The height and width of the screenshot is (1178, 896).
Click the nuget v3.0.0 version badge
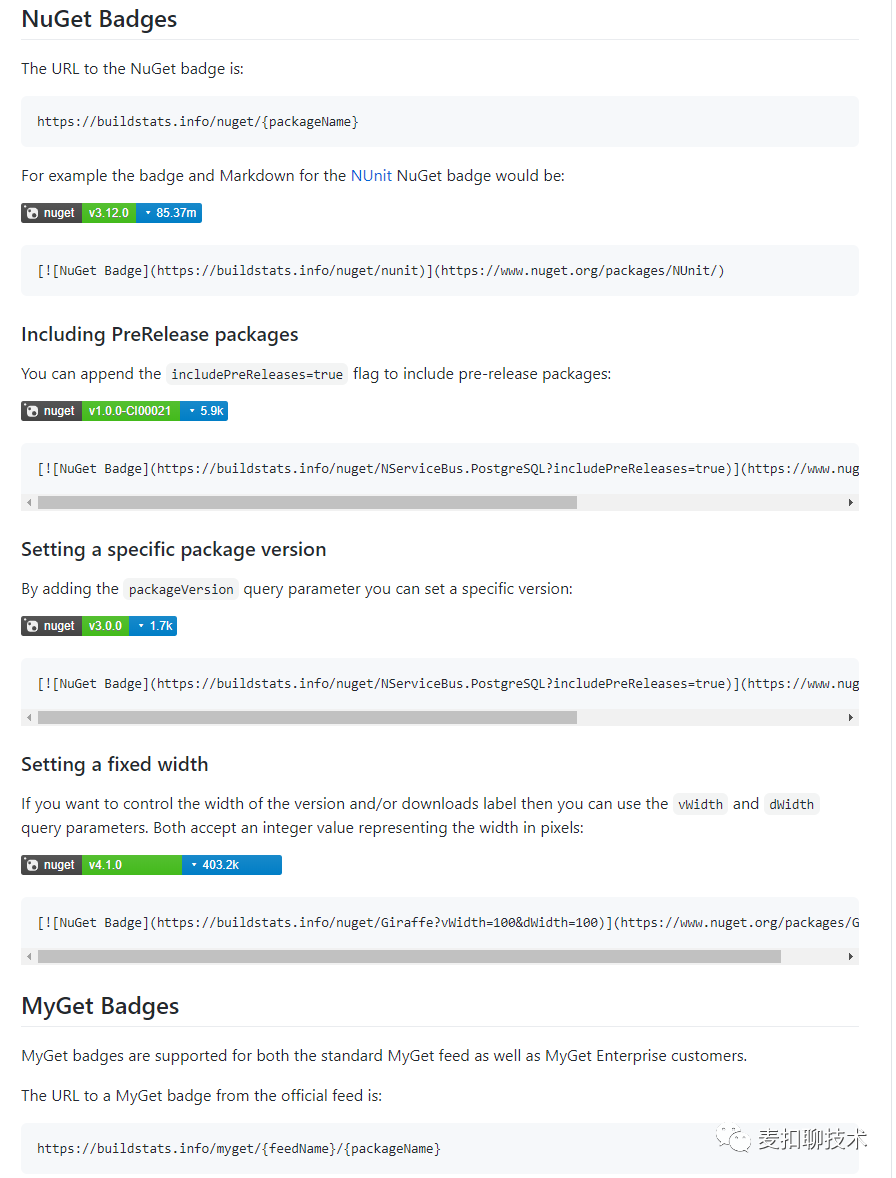(x=98, y=626)
